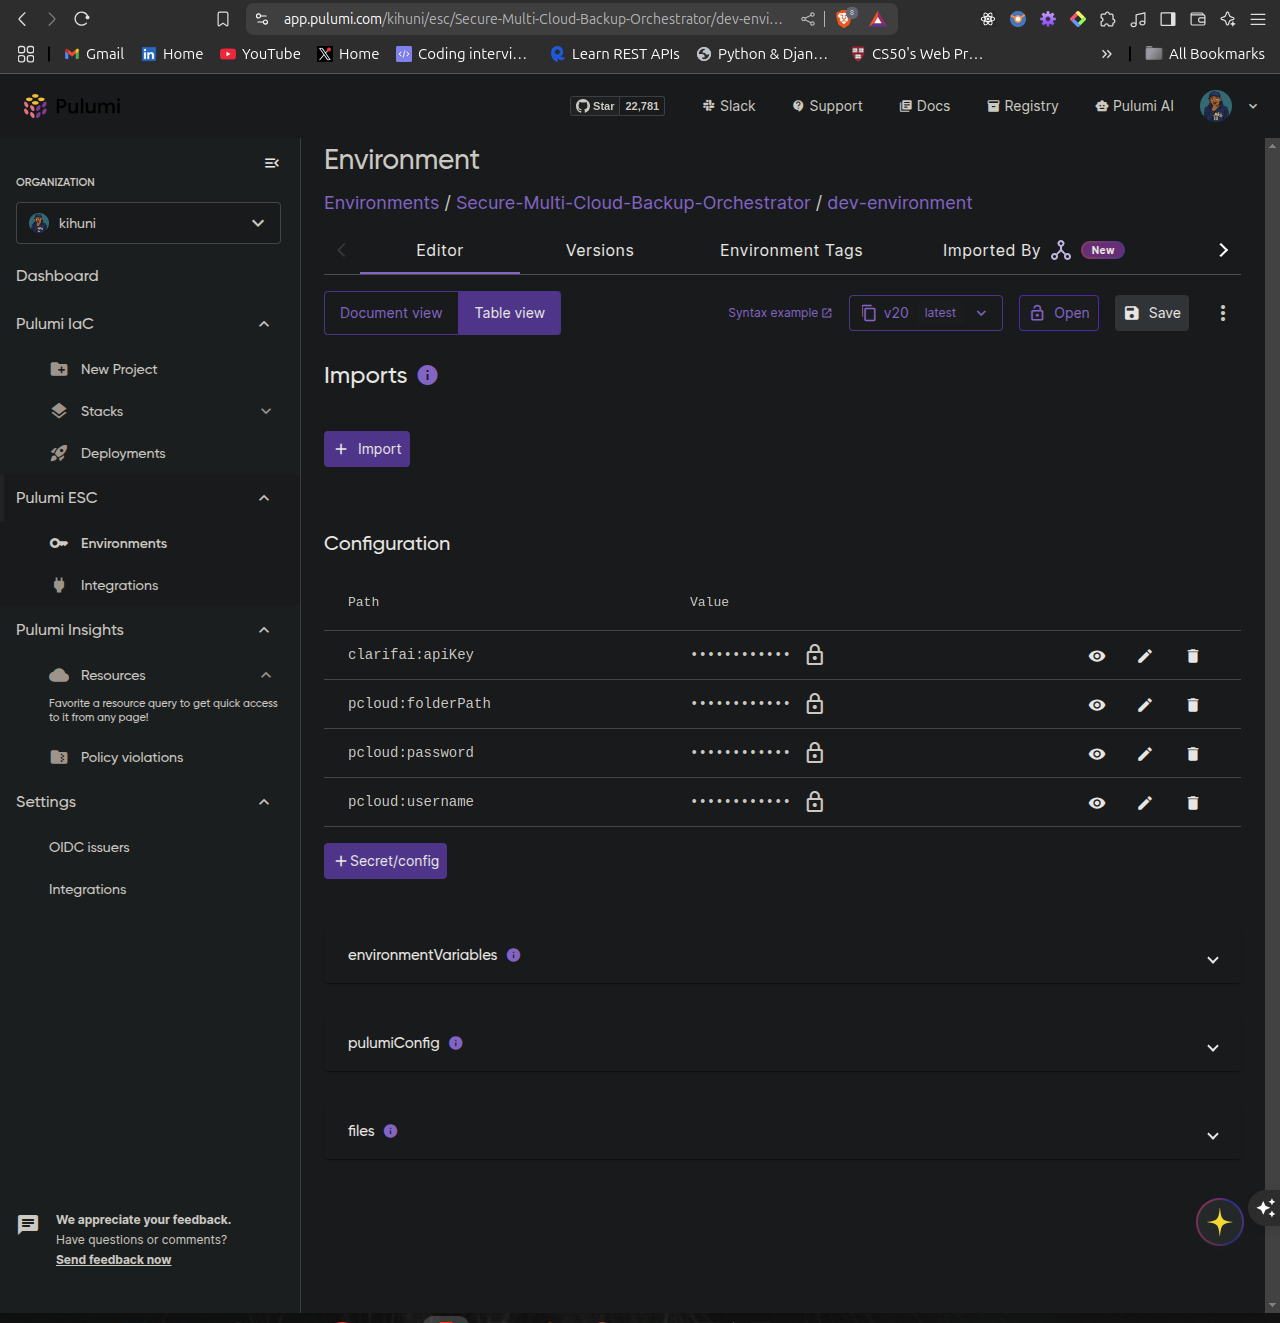Open the Syntax example link
The height and width of the screenshot is (1323, 1280).
point(780,313)
